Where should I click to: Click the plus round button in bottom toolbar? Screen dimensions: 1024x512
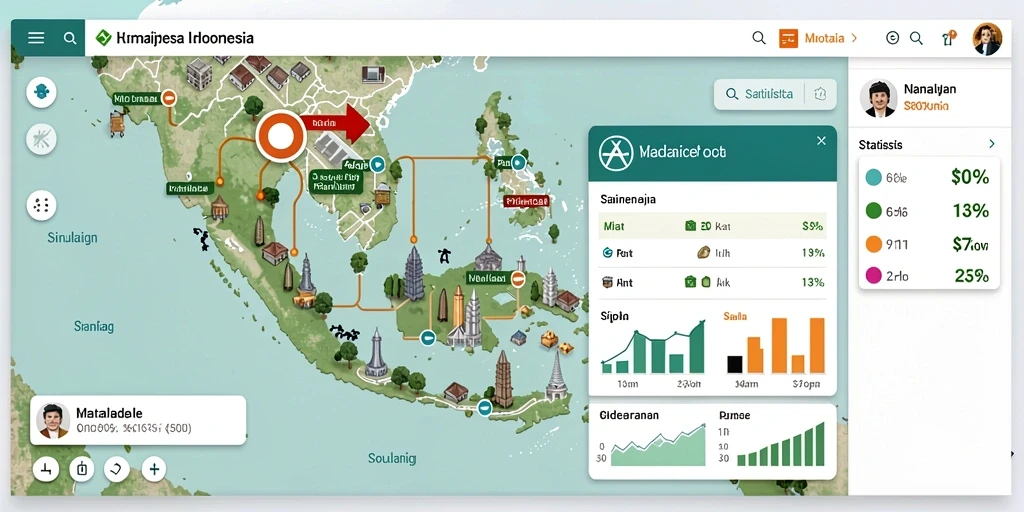click(x=154, y=469)
